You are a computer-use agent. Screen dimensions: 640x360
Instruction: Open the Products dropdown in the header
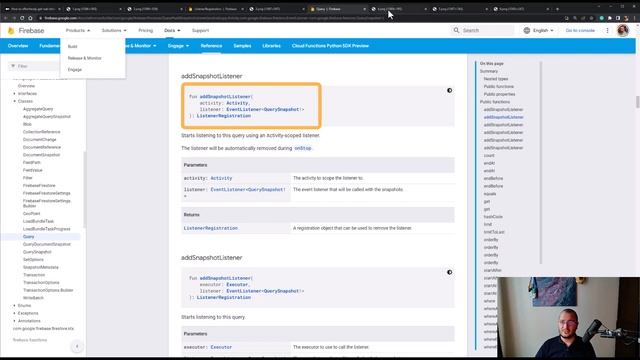pyautogui.click(x=78, y=31)
